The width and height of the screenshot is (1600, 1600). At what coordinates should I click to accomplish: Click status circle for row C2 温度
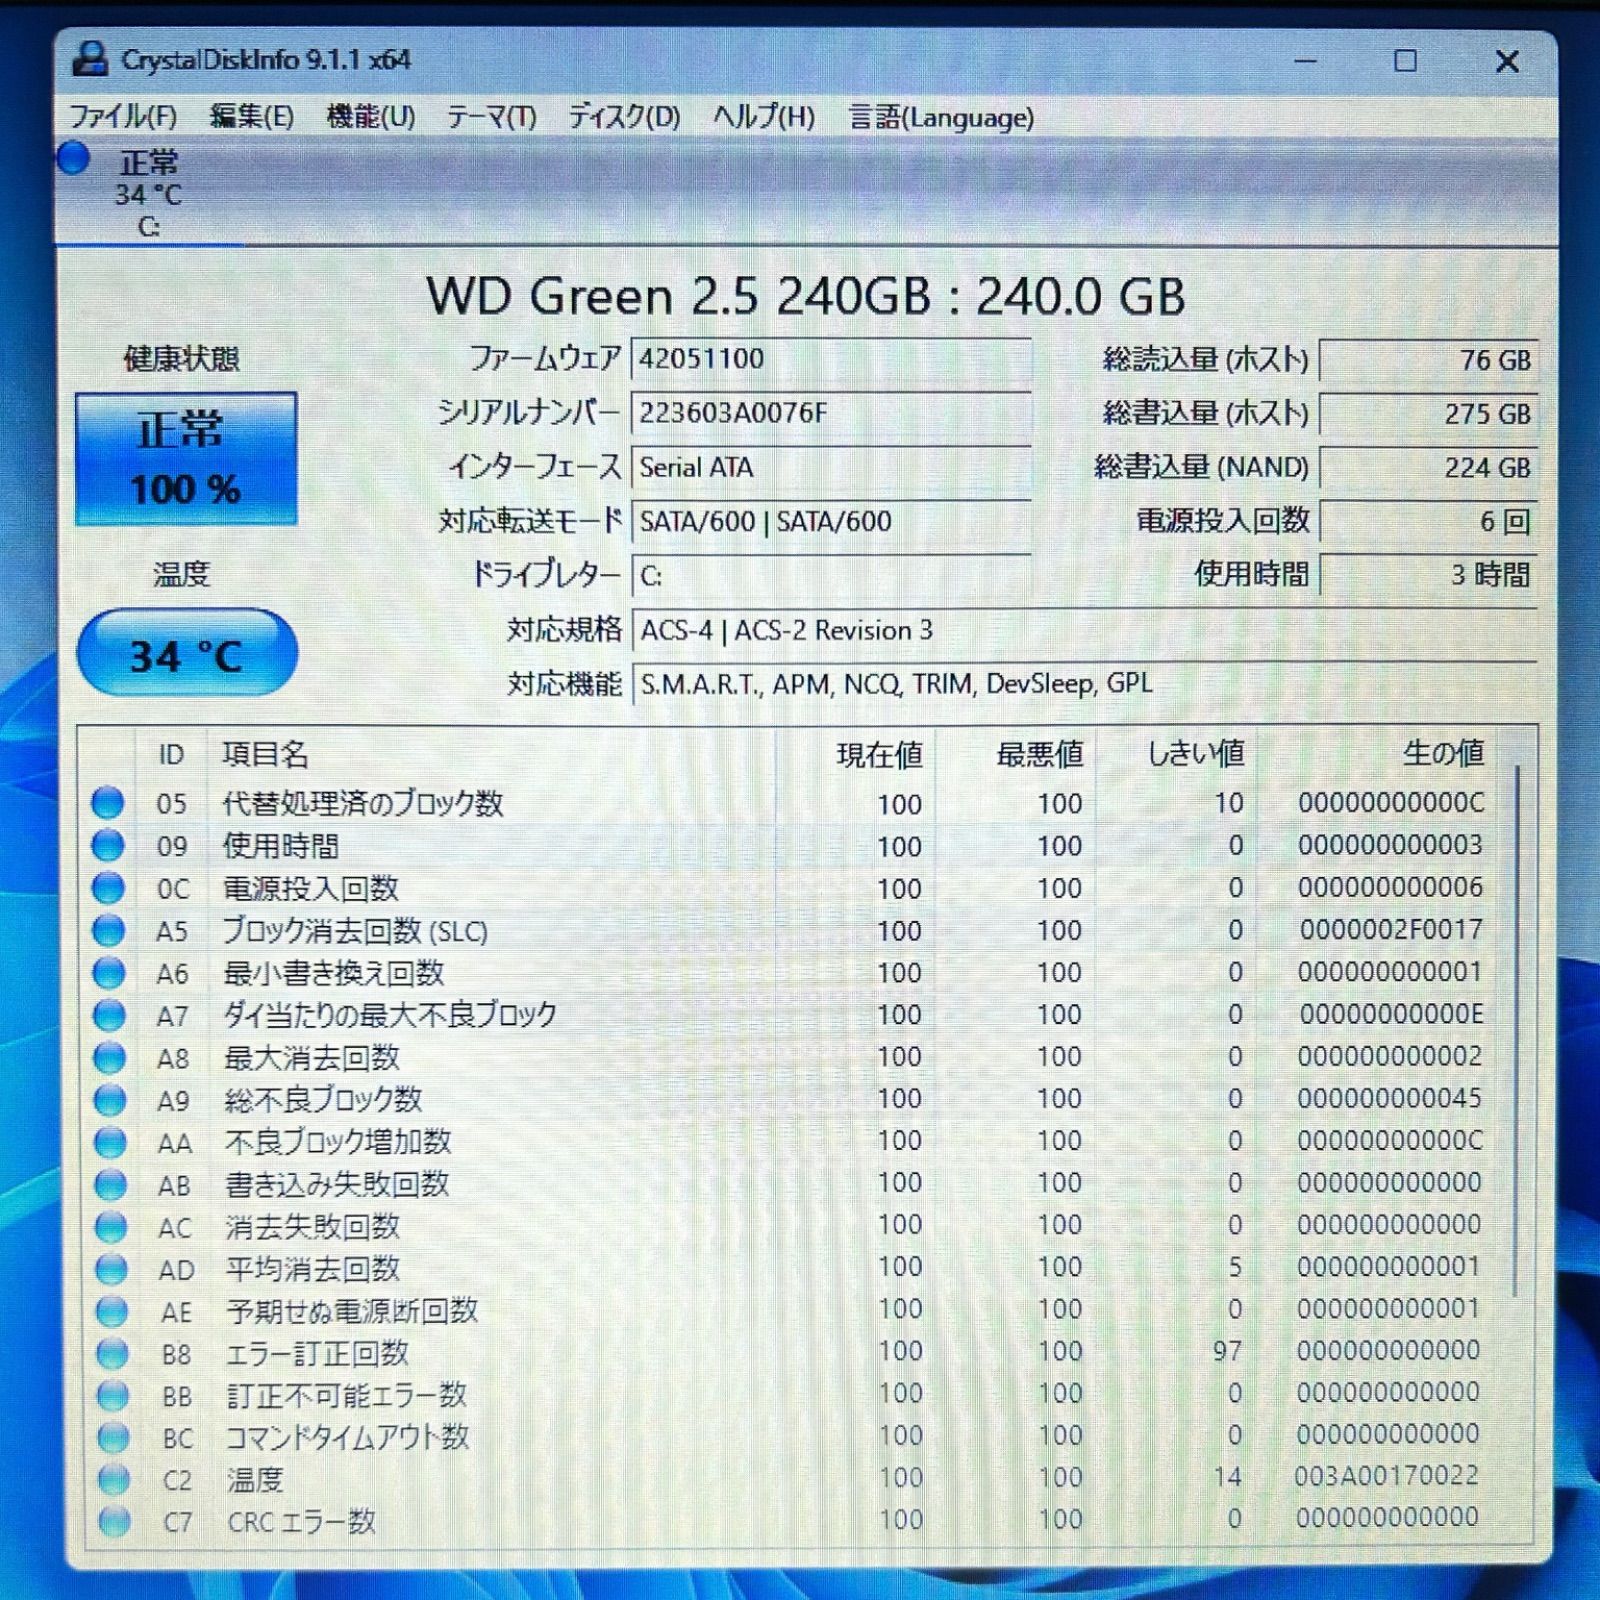[114, 1480]
